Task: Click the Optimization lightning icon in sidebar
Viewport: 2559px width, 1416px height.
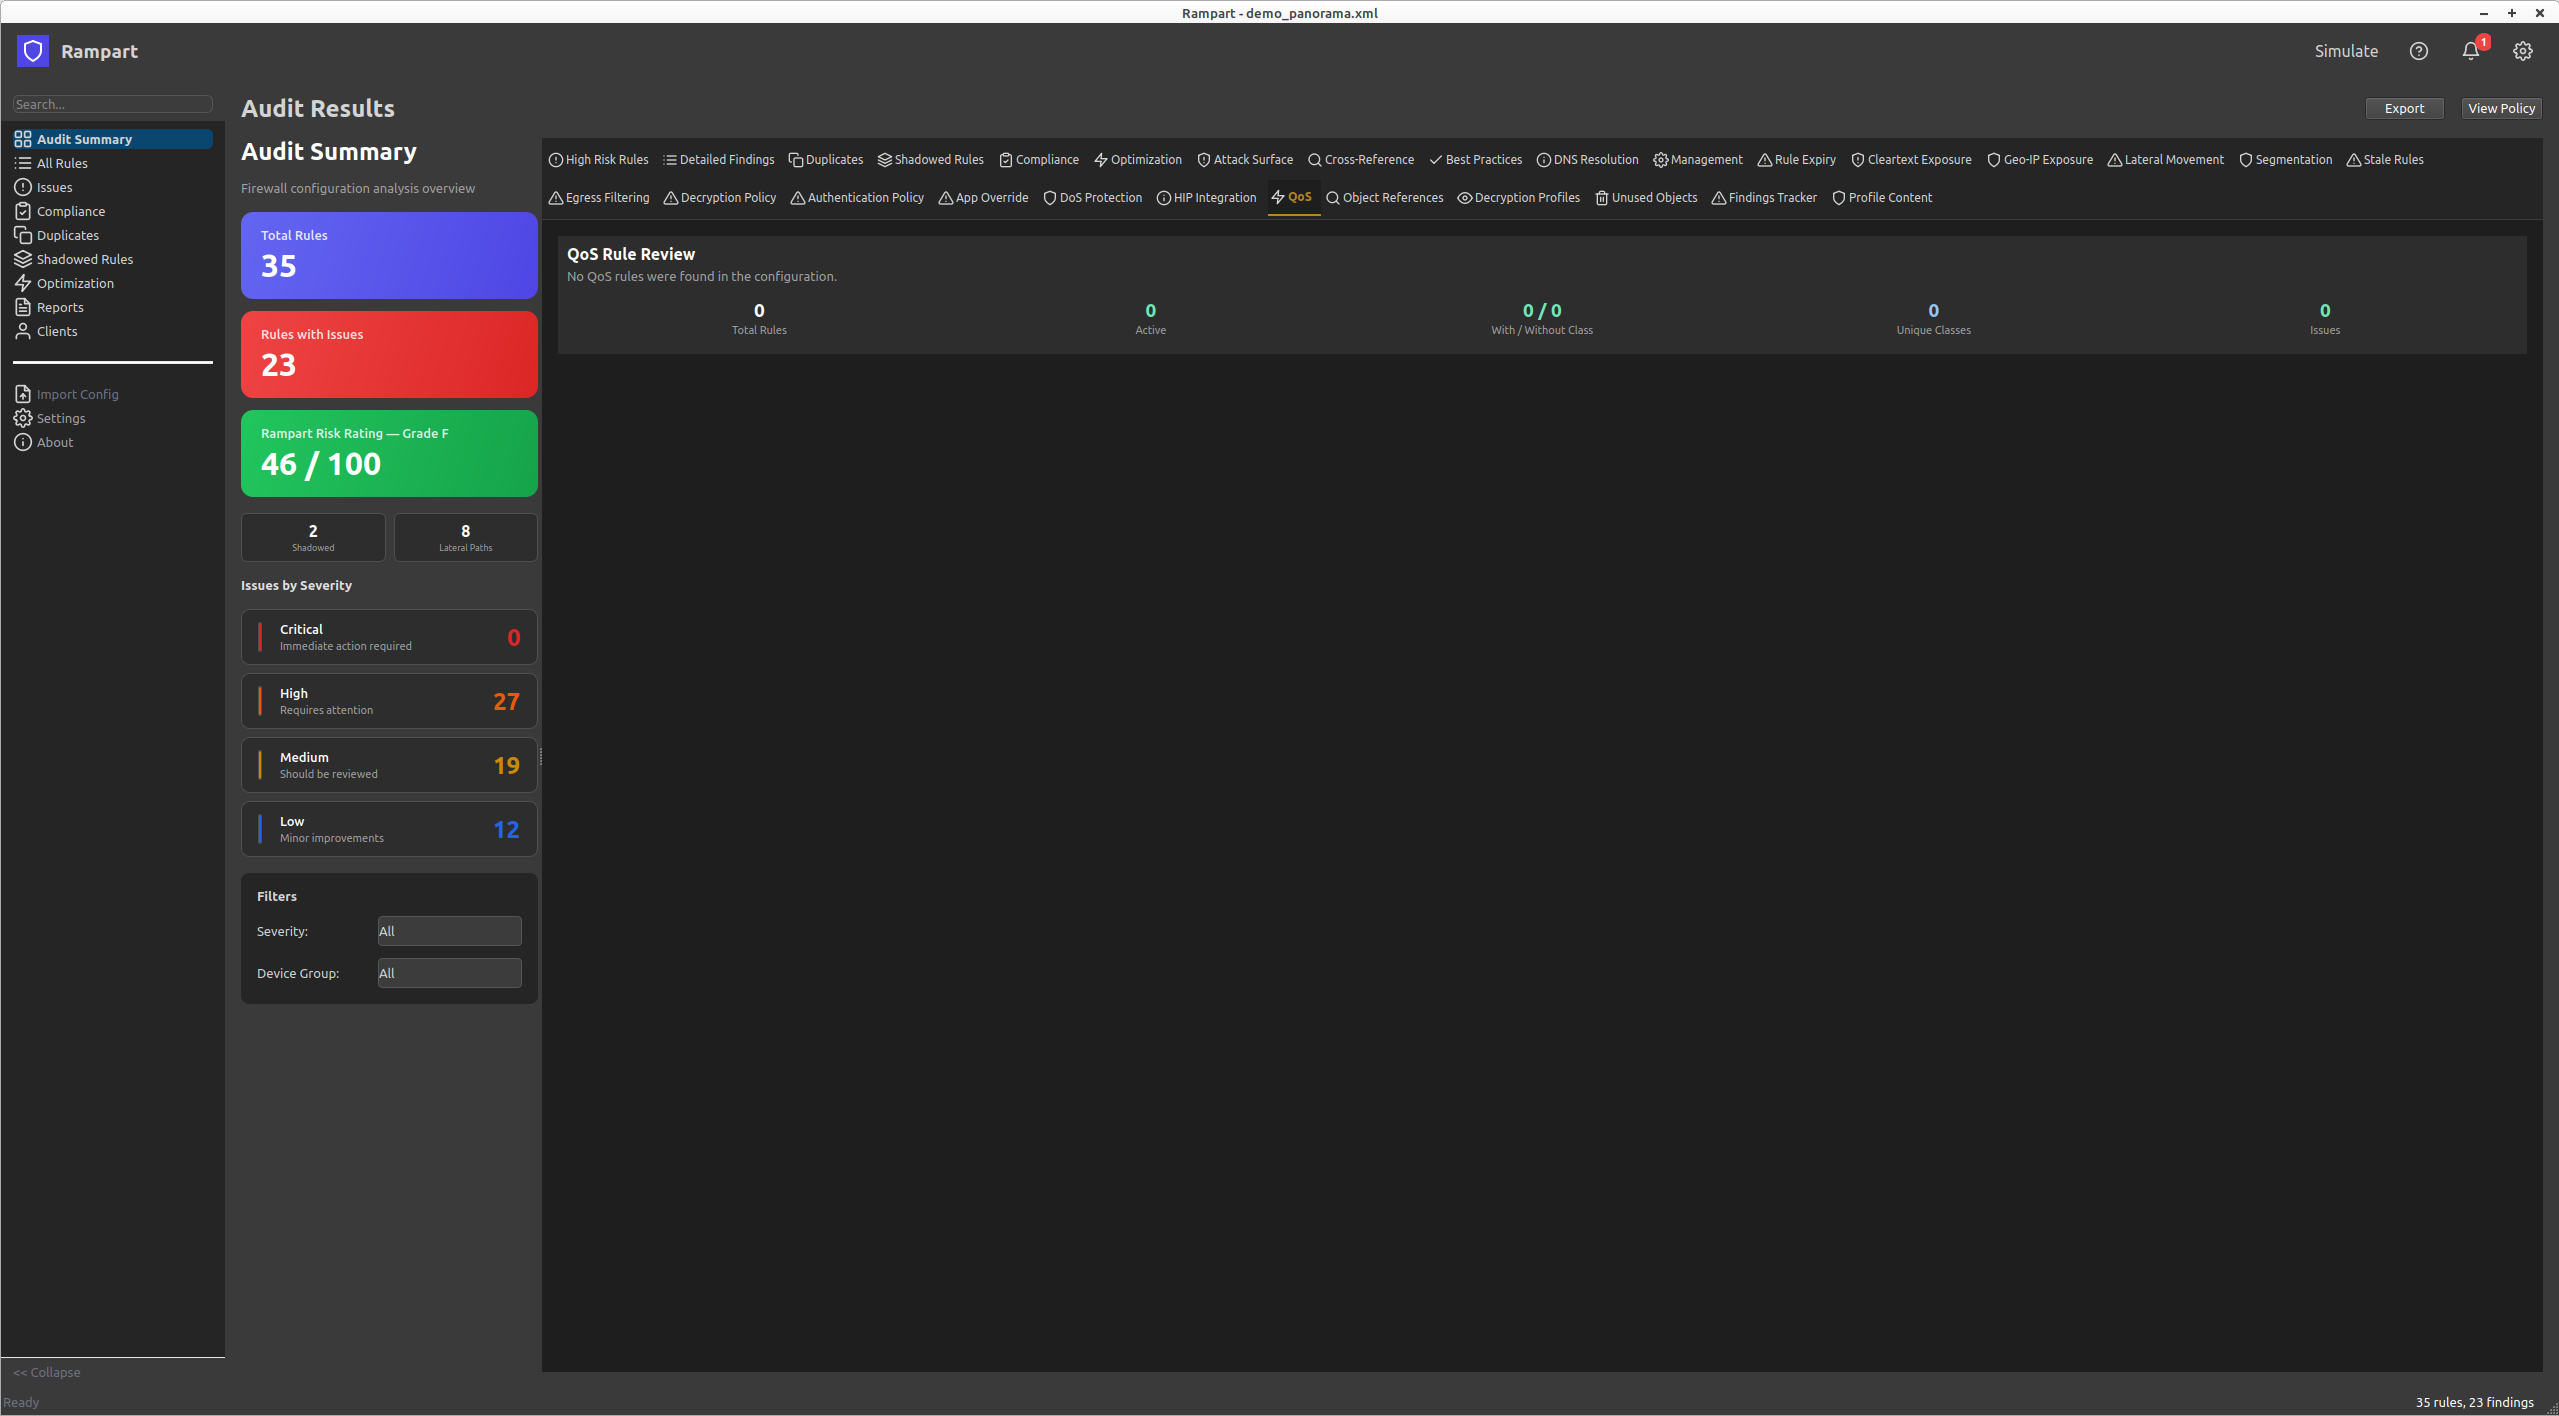Action: coord(23,283)
